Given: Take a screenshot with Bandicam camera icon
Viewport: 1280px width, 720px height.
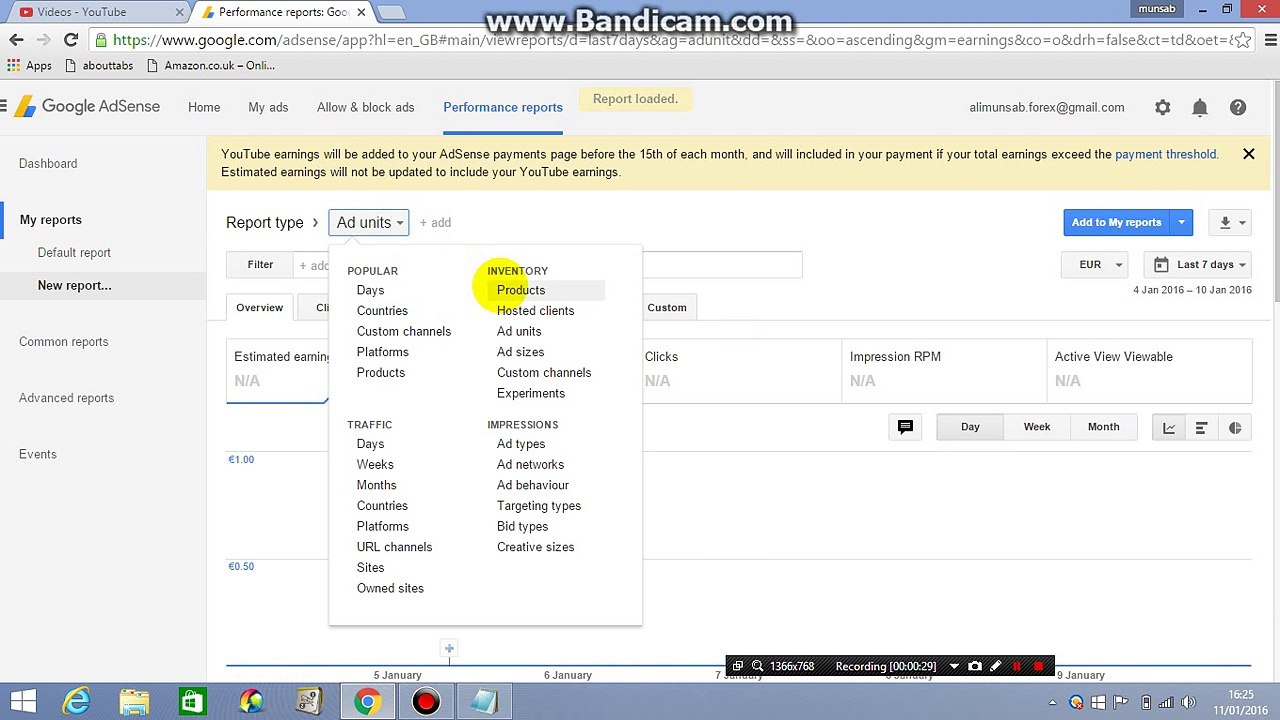Looking at the screenshot, I should 975,666.
